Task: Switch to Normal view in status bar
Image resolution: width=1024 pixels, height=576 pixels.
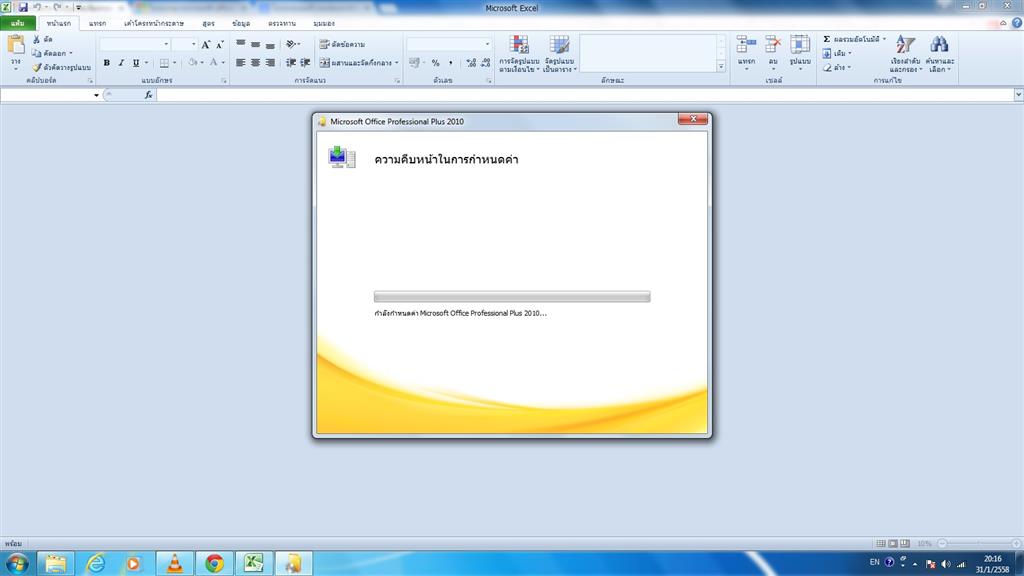Action: [x=881, y=543]
